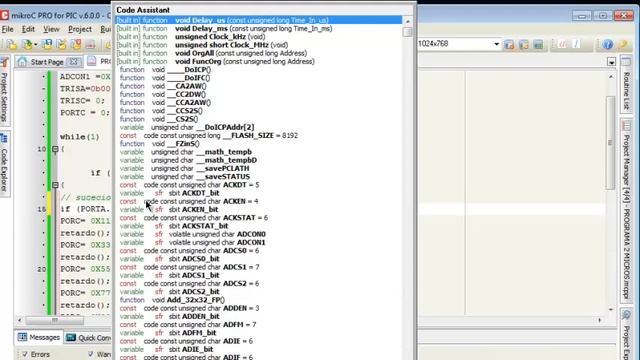Image resolution: width=640 pixels, height=360 pixels.
Task: Close the Start Page tab
Action: point(73,62)
